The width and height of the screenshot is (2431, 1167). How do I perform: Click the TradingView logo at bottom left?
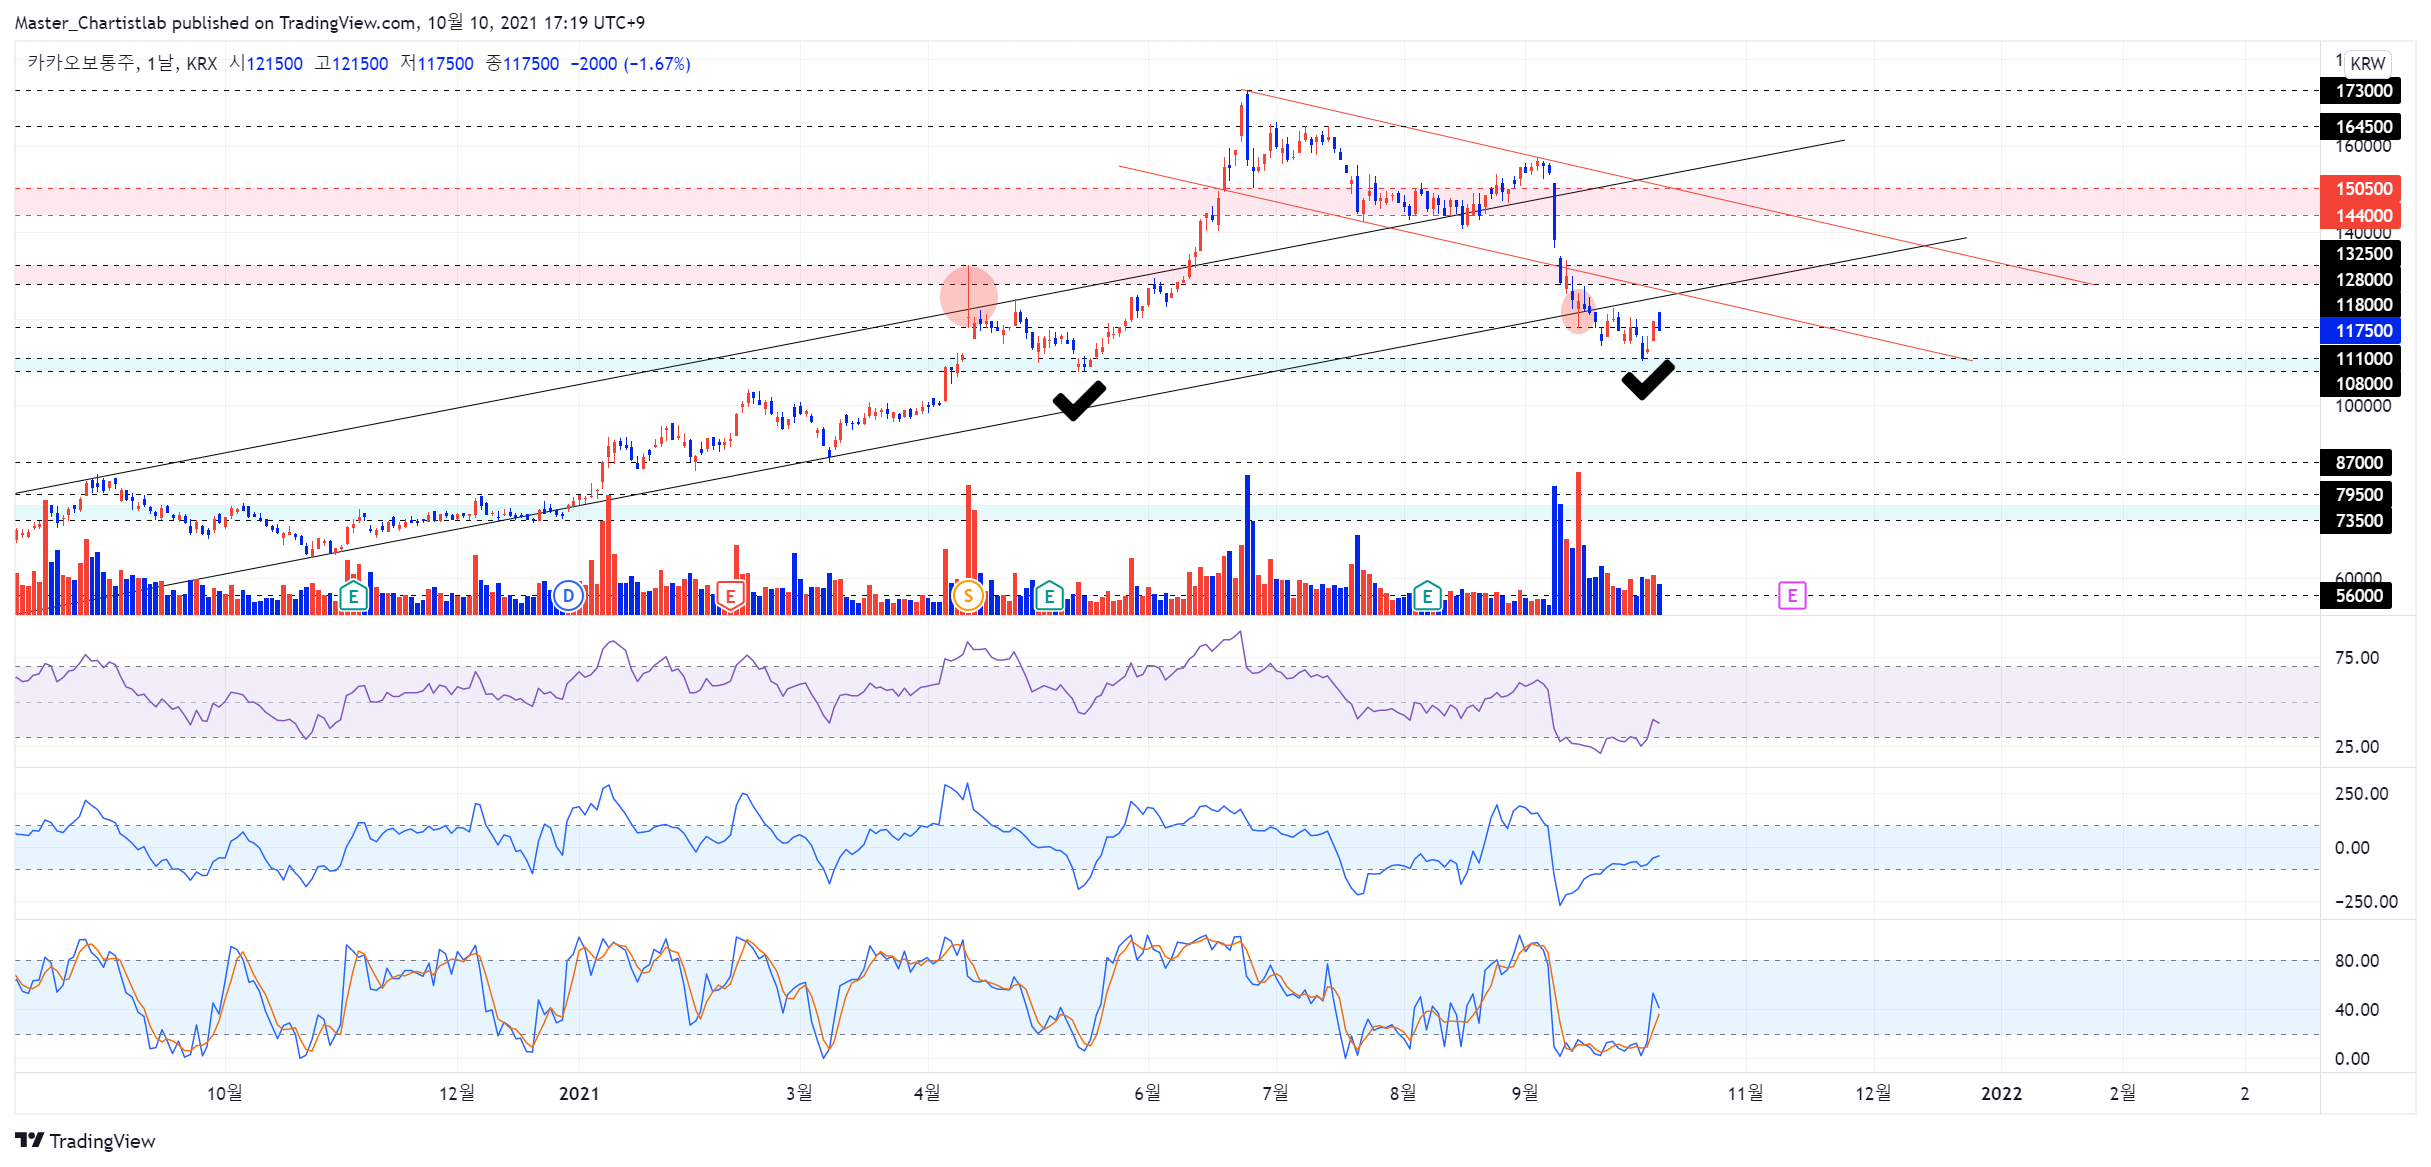point(86,1141)
